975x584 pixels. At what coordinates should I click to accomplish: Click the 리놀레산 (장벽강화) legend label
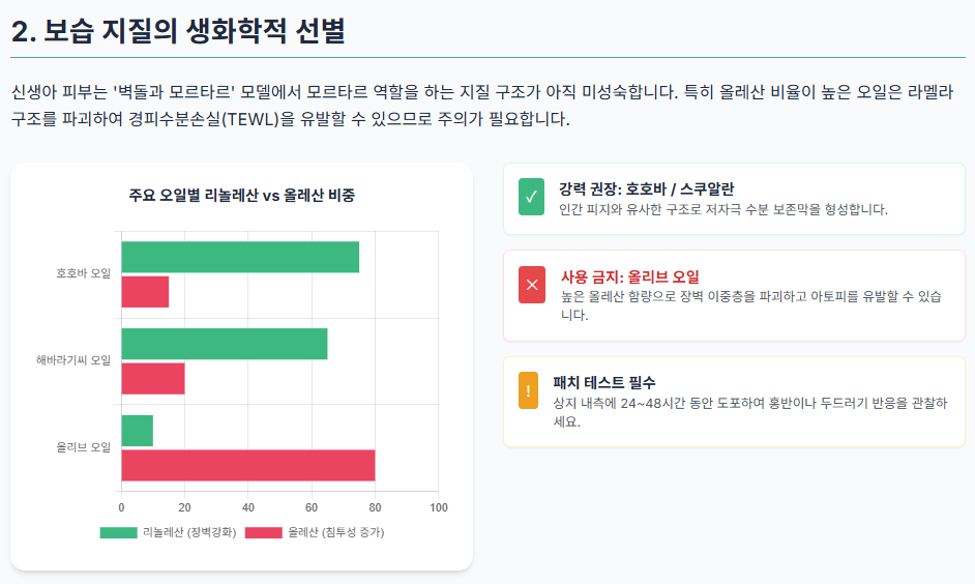190,533
